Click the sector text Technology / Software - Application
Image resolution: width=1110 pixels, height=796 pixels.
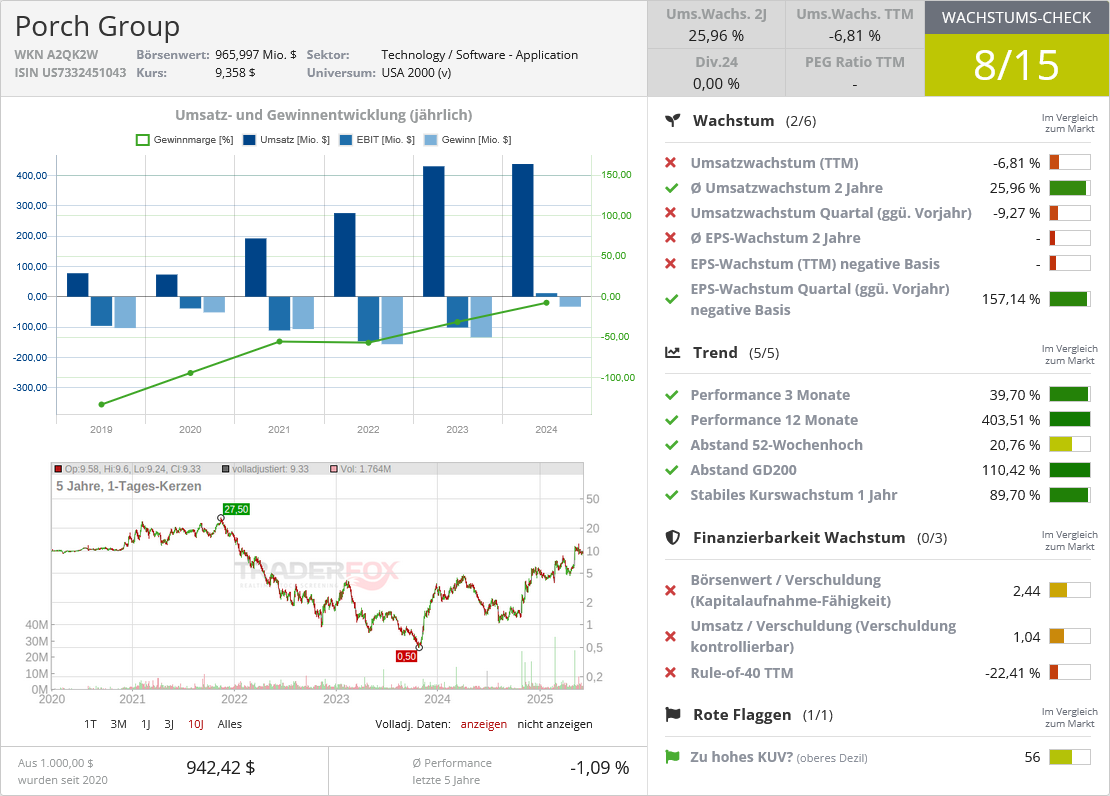[x=479, y=55]
